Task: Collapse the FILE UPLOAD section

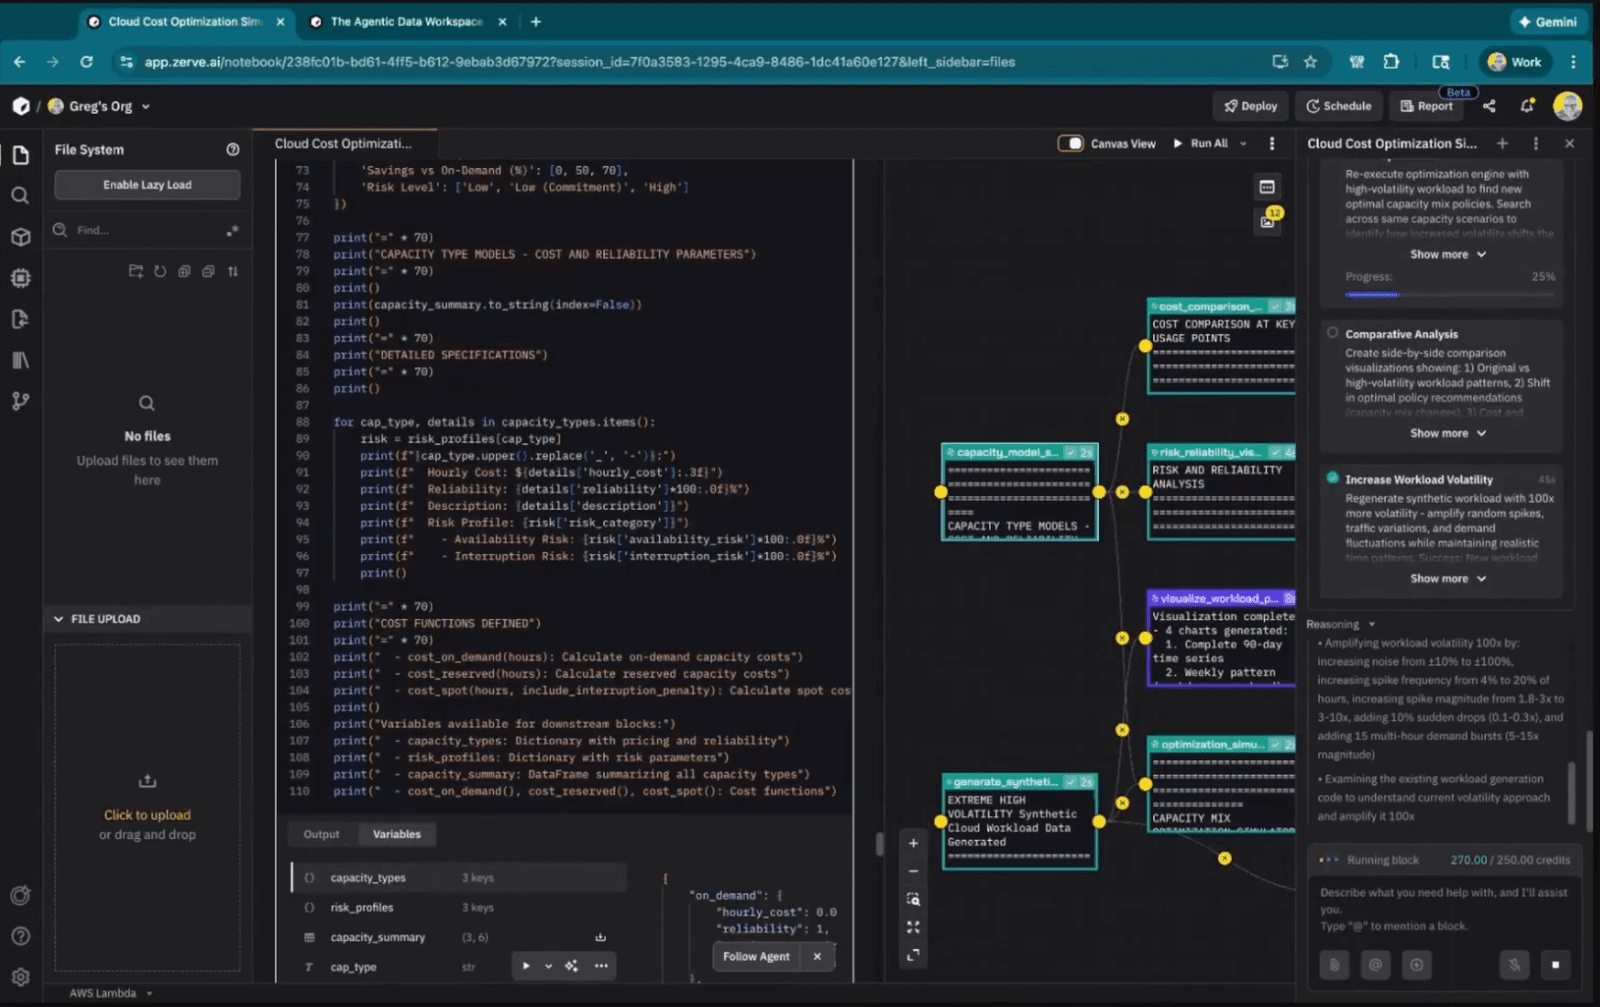Action: (59, 619)
